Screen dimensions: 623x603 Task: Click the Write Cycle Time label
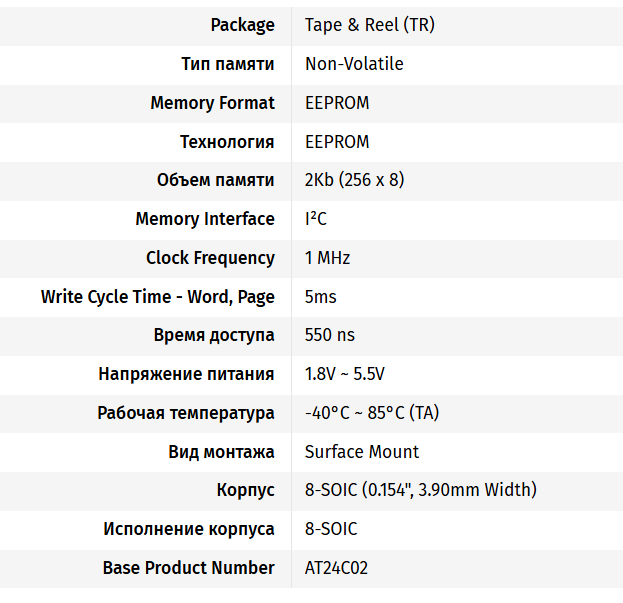tap(157, 297)
